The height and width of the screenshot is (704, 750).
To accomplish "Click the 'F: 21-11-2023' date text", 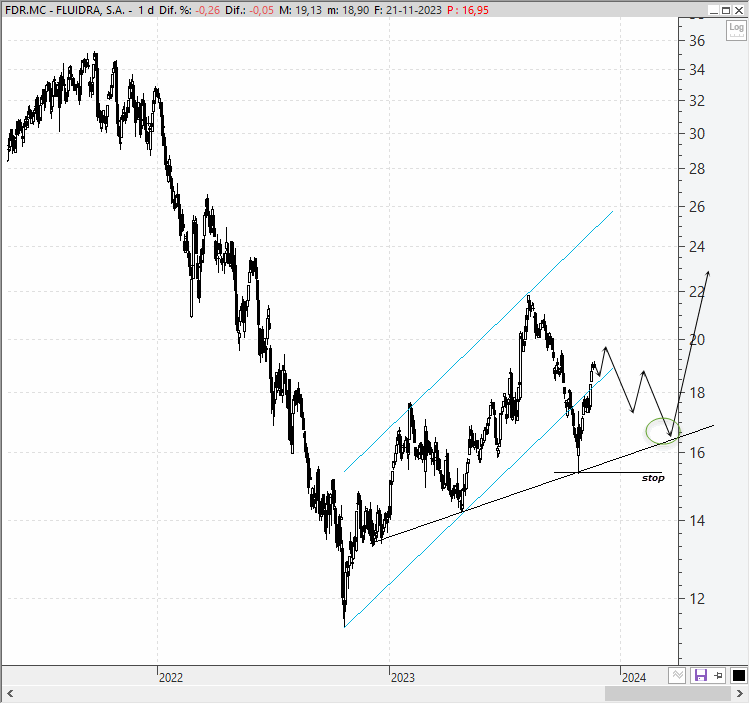I will pyautogui.click(x=408, y=10).
